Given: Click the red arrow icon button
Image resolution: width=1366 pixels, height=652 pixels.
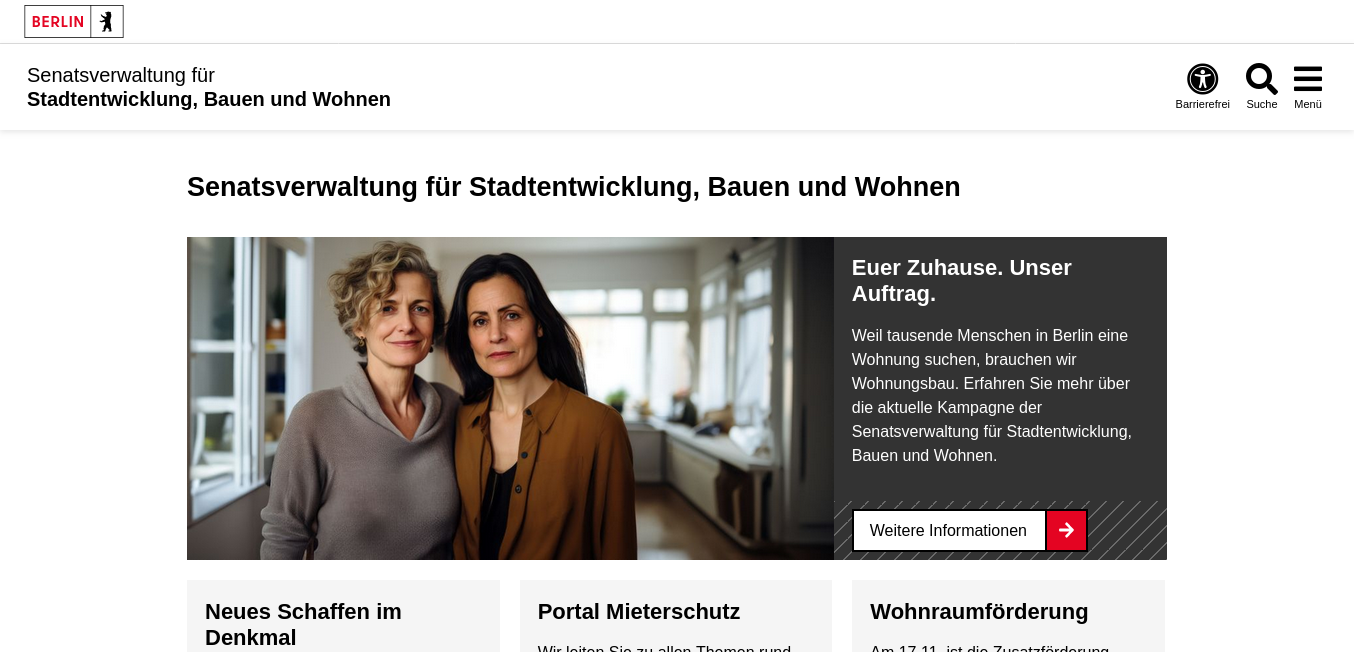Looking at the screenshot, I should 1067,530.
